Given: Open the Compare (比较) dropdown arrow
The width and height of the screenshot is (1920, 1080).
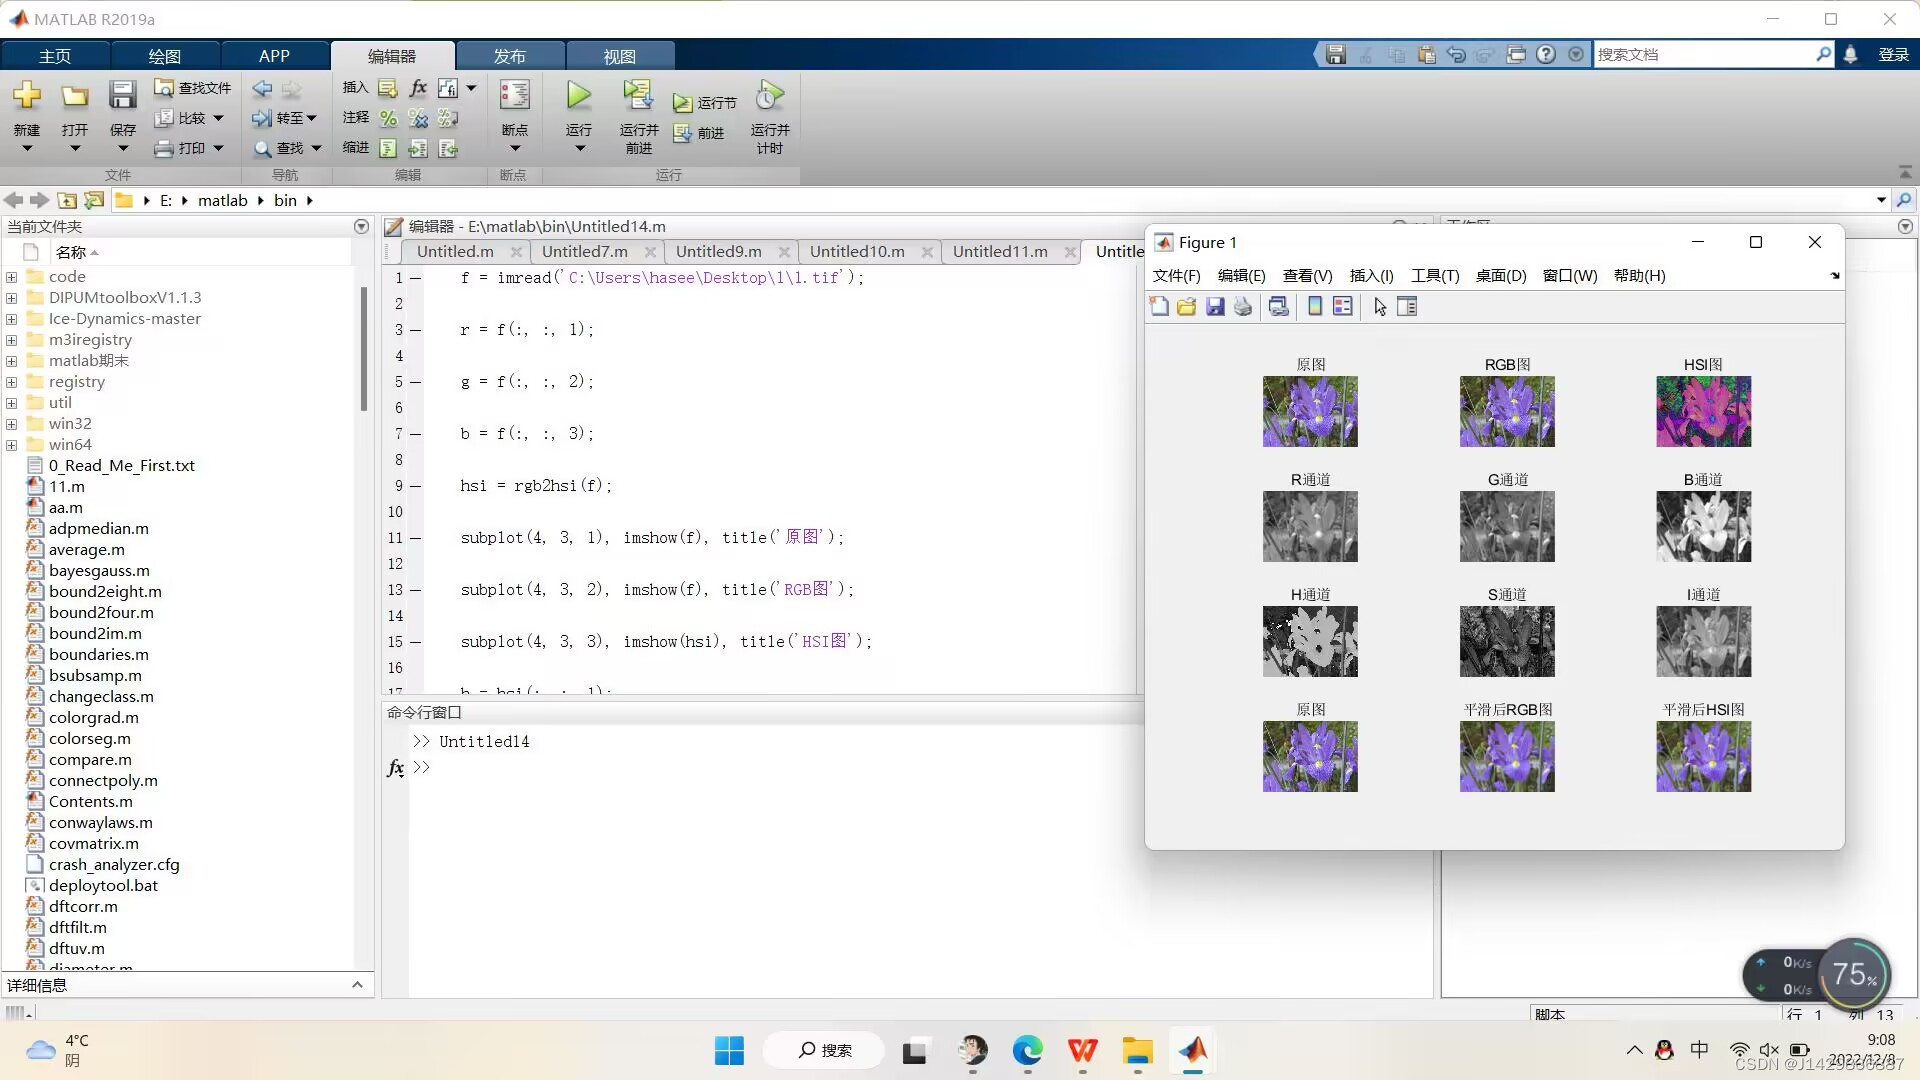Looking at the screenshot, I should point(218,118).
